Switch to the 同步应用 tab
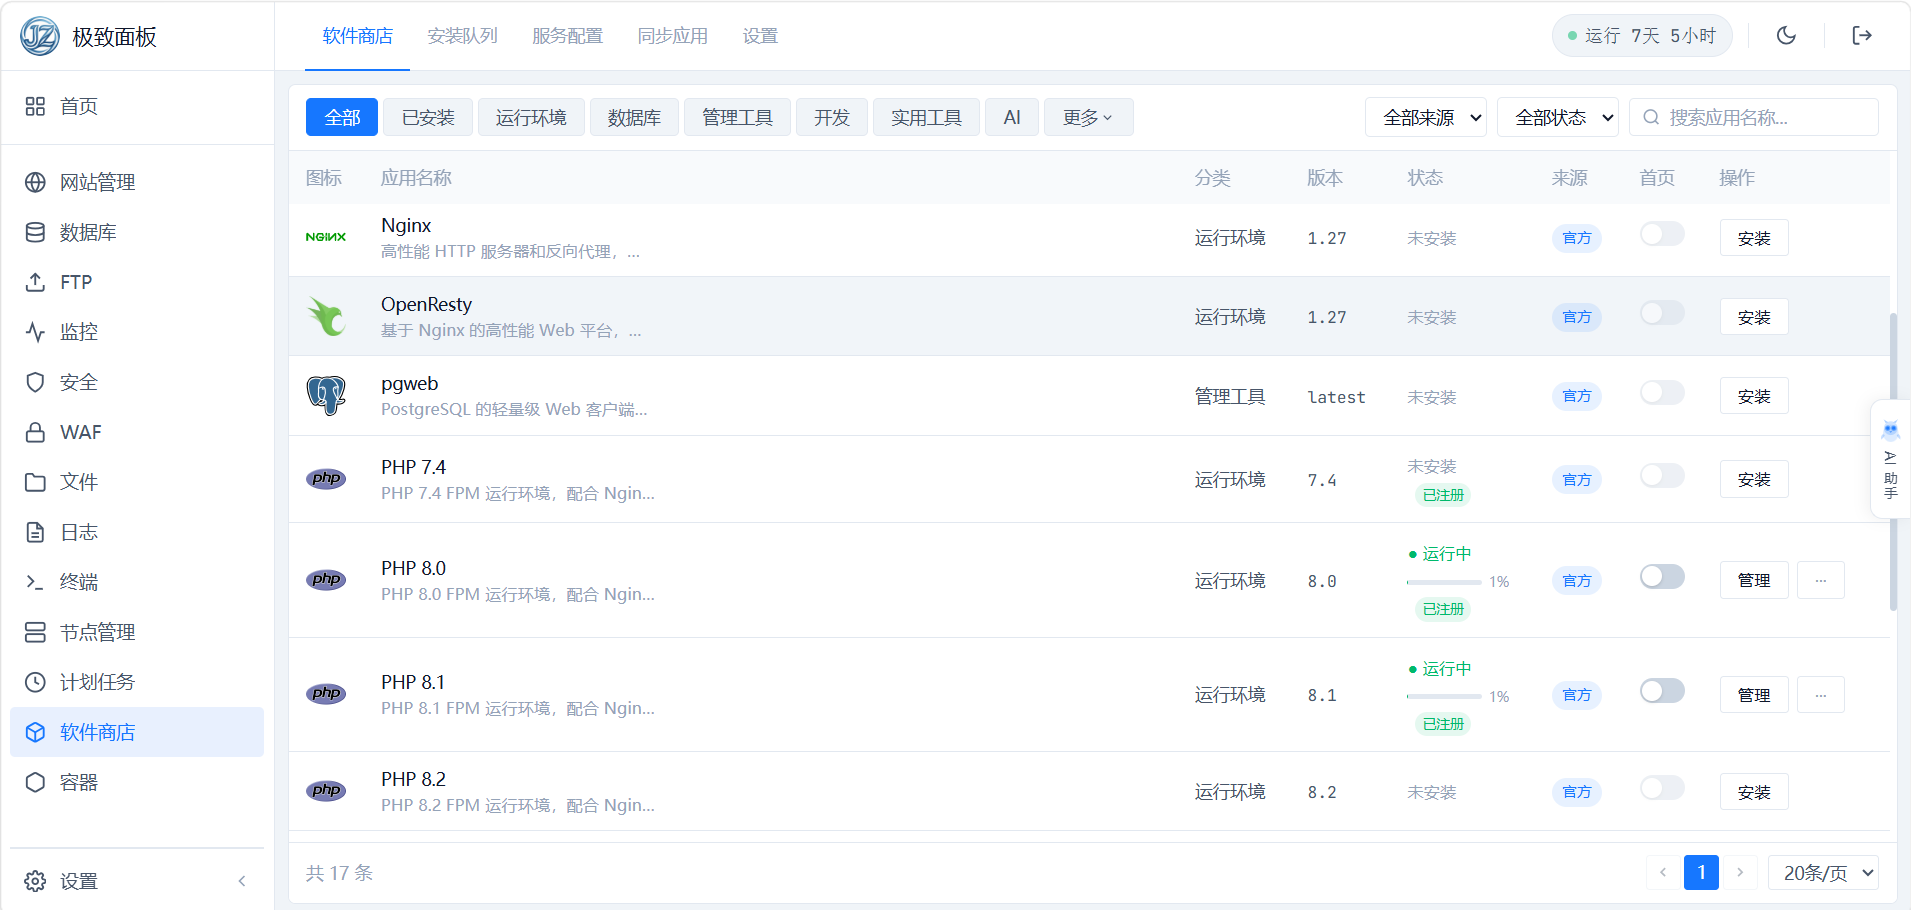 [x=672, y=36]
